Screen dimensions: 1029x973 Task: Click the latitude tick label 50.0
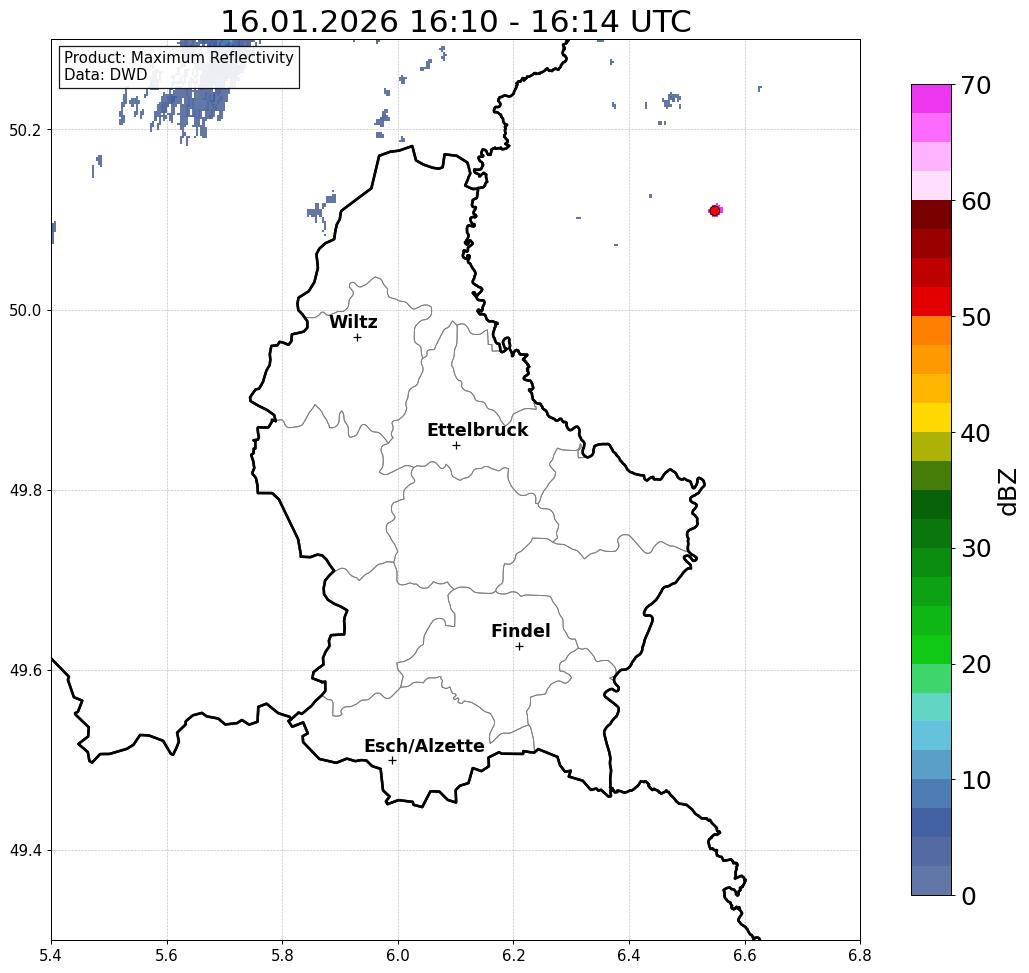[25, 310]
